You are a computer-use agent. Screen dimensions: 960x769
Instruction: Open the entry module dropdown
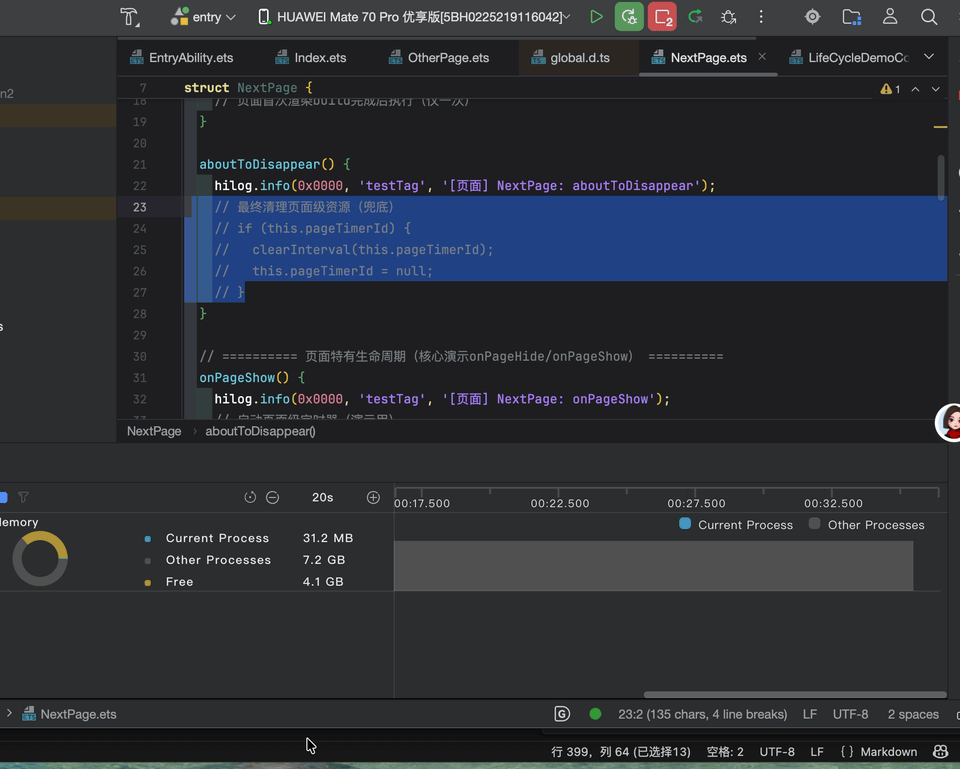[203, 17]
